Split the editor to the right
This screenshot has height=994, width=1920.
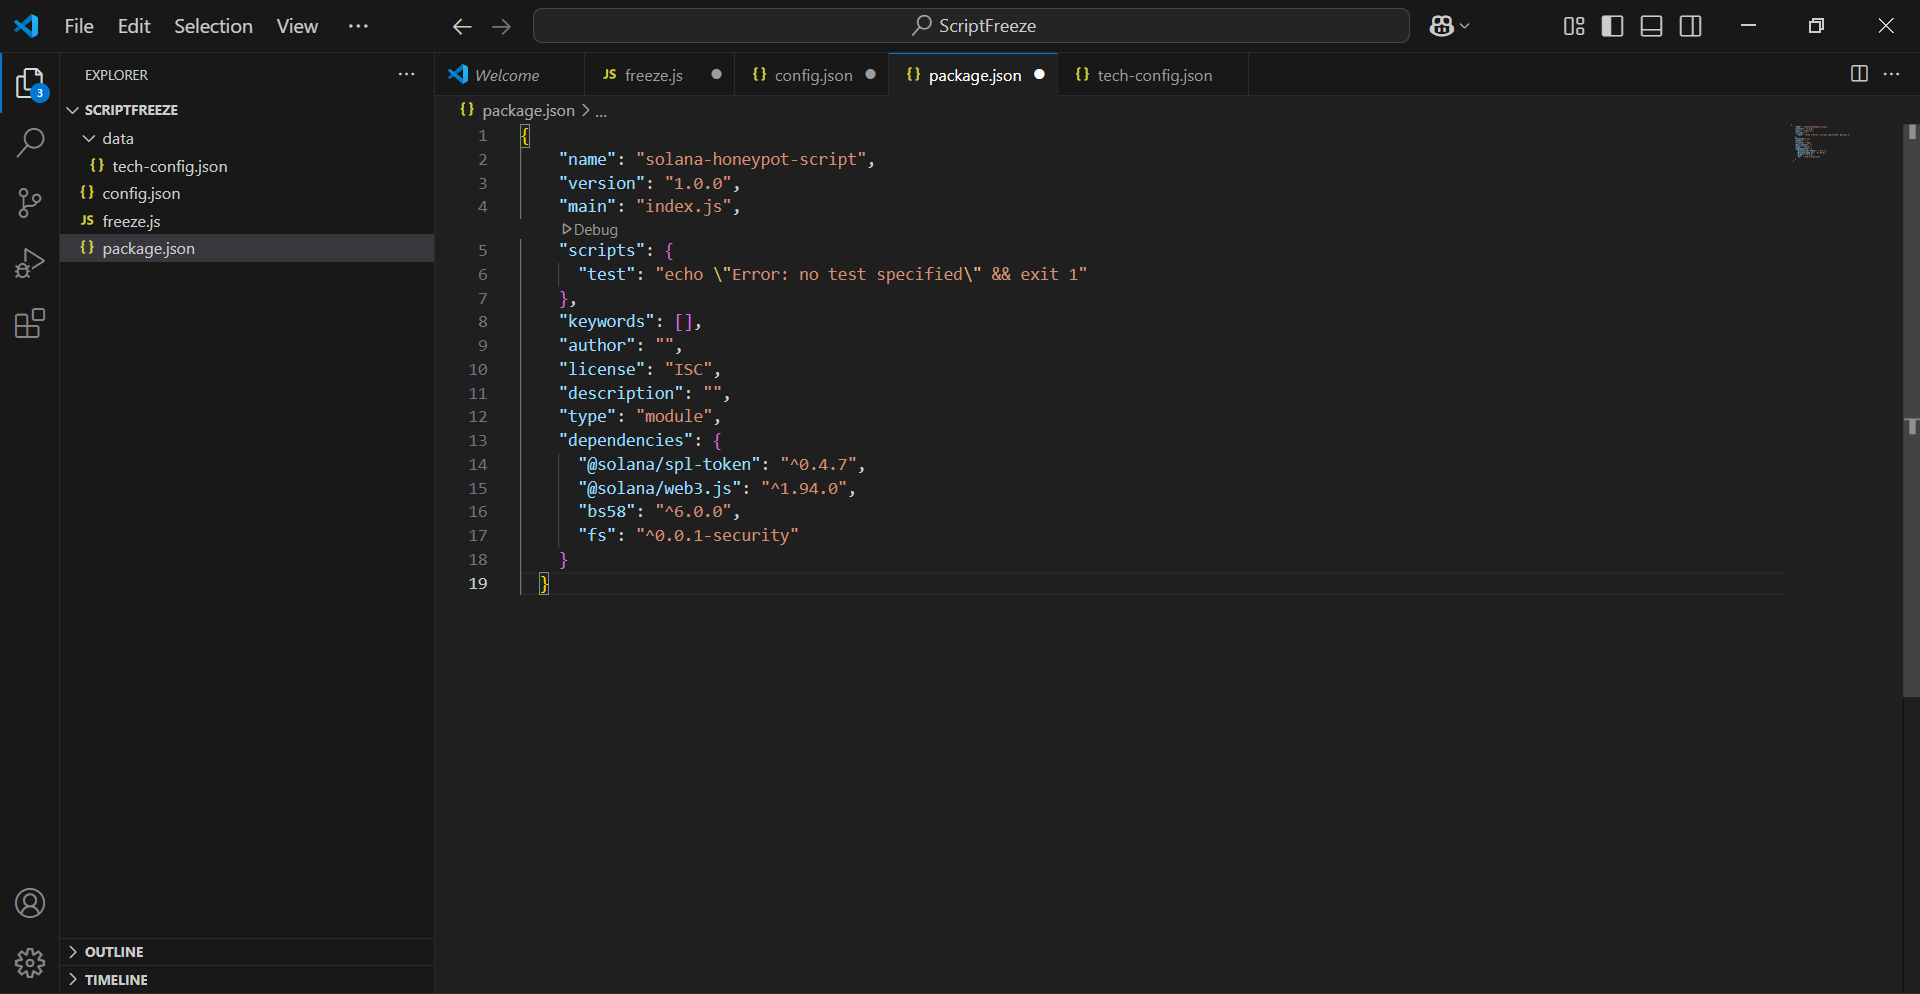click(x=1859, y=74)
